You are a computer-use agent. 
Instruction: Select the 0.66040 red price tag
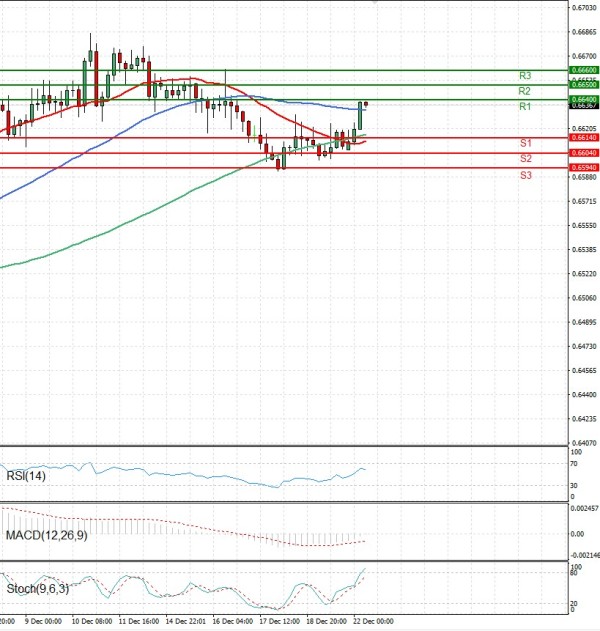click(583, 152)
